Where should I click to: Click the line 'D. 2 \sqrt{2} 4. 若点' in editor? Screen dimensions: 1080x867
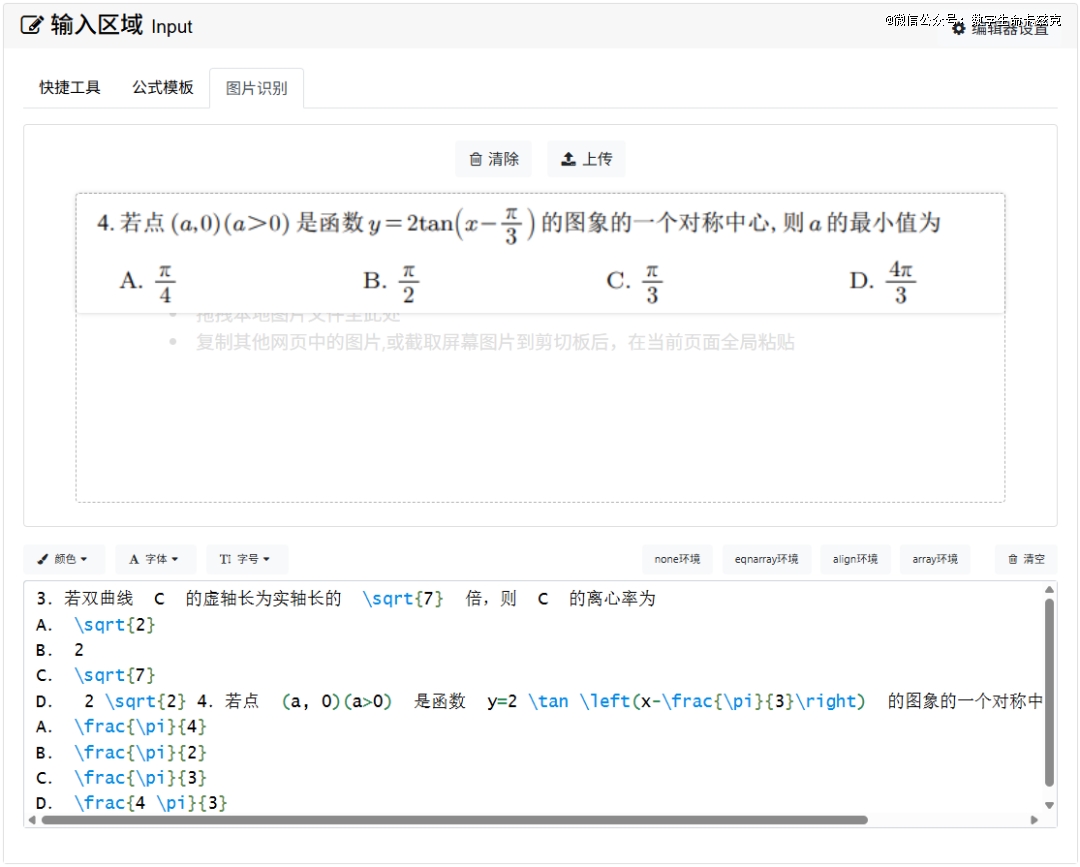coord(539,701)
